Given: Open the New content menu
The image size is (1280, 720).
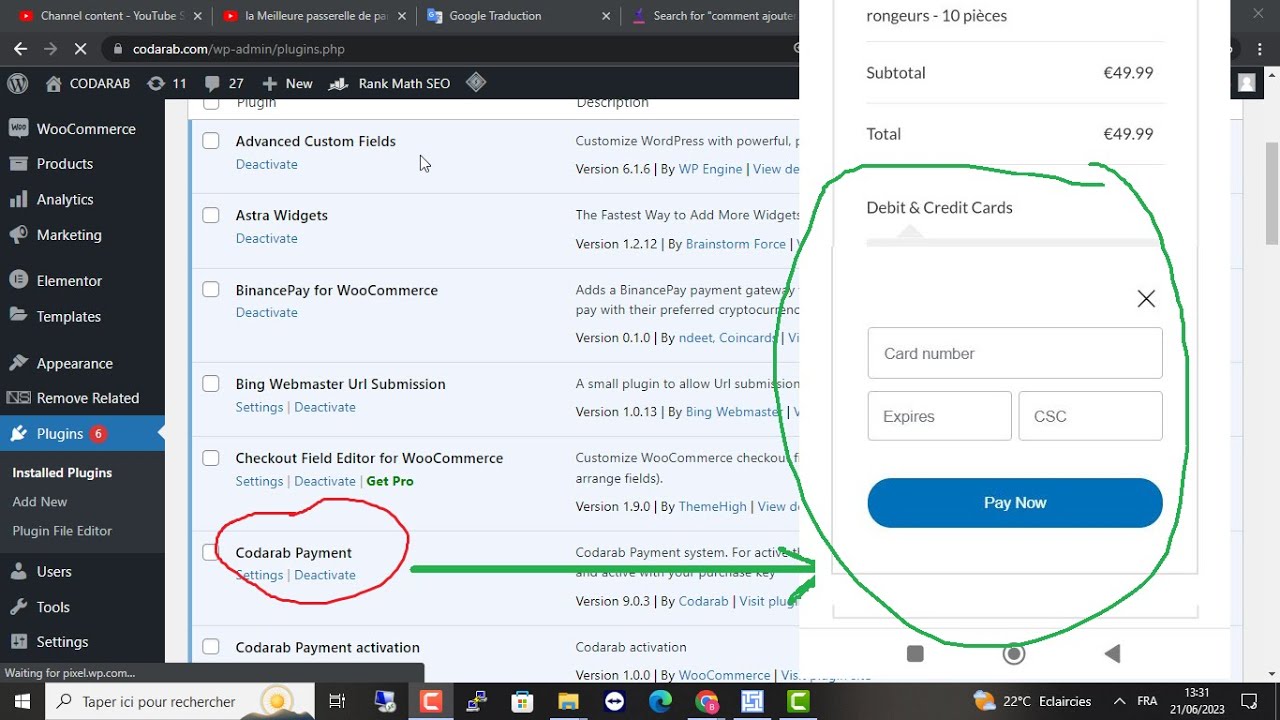Looking at the screenshot, I should pos(287,84).
